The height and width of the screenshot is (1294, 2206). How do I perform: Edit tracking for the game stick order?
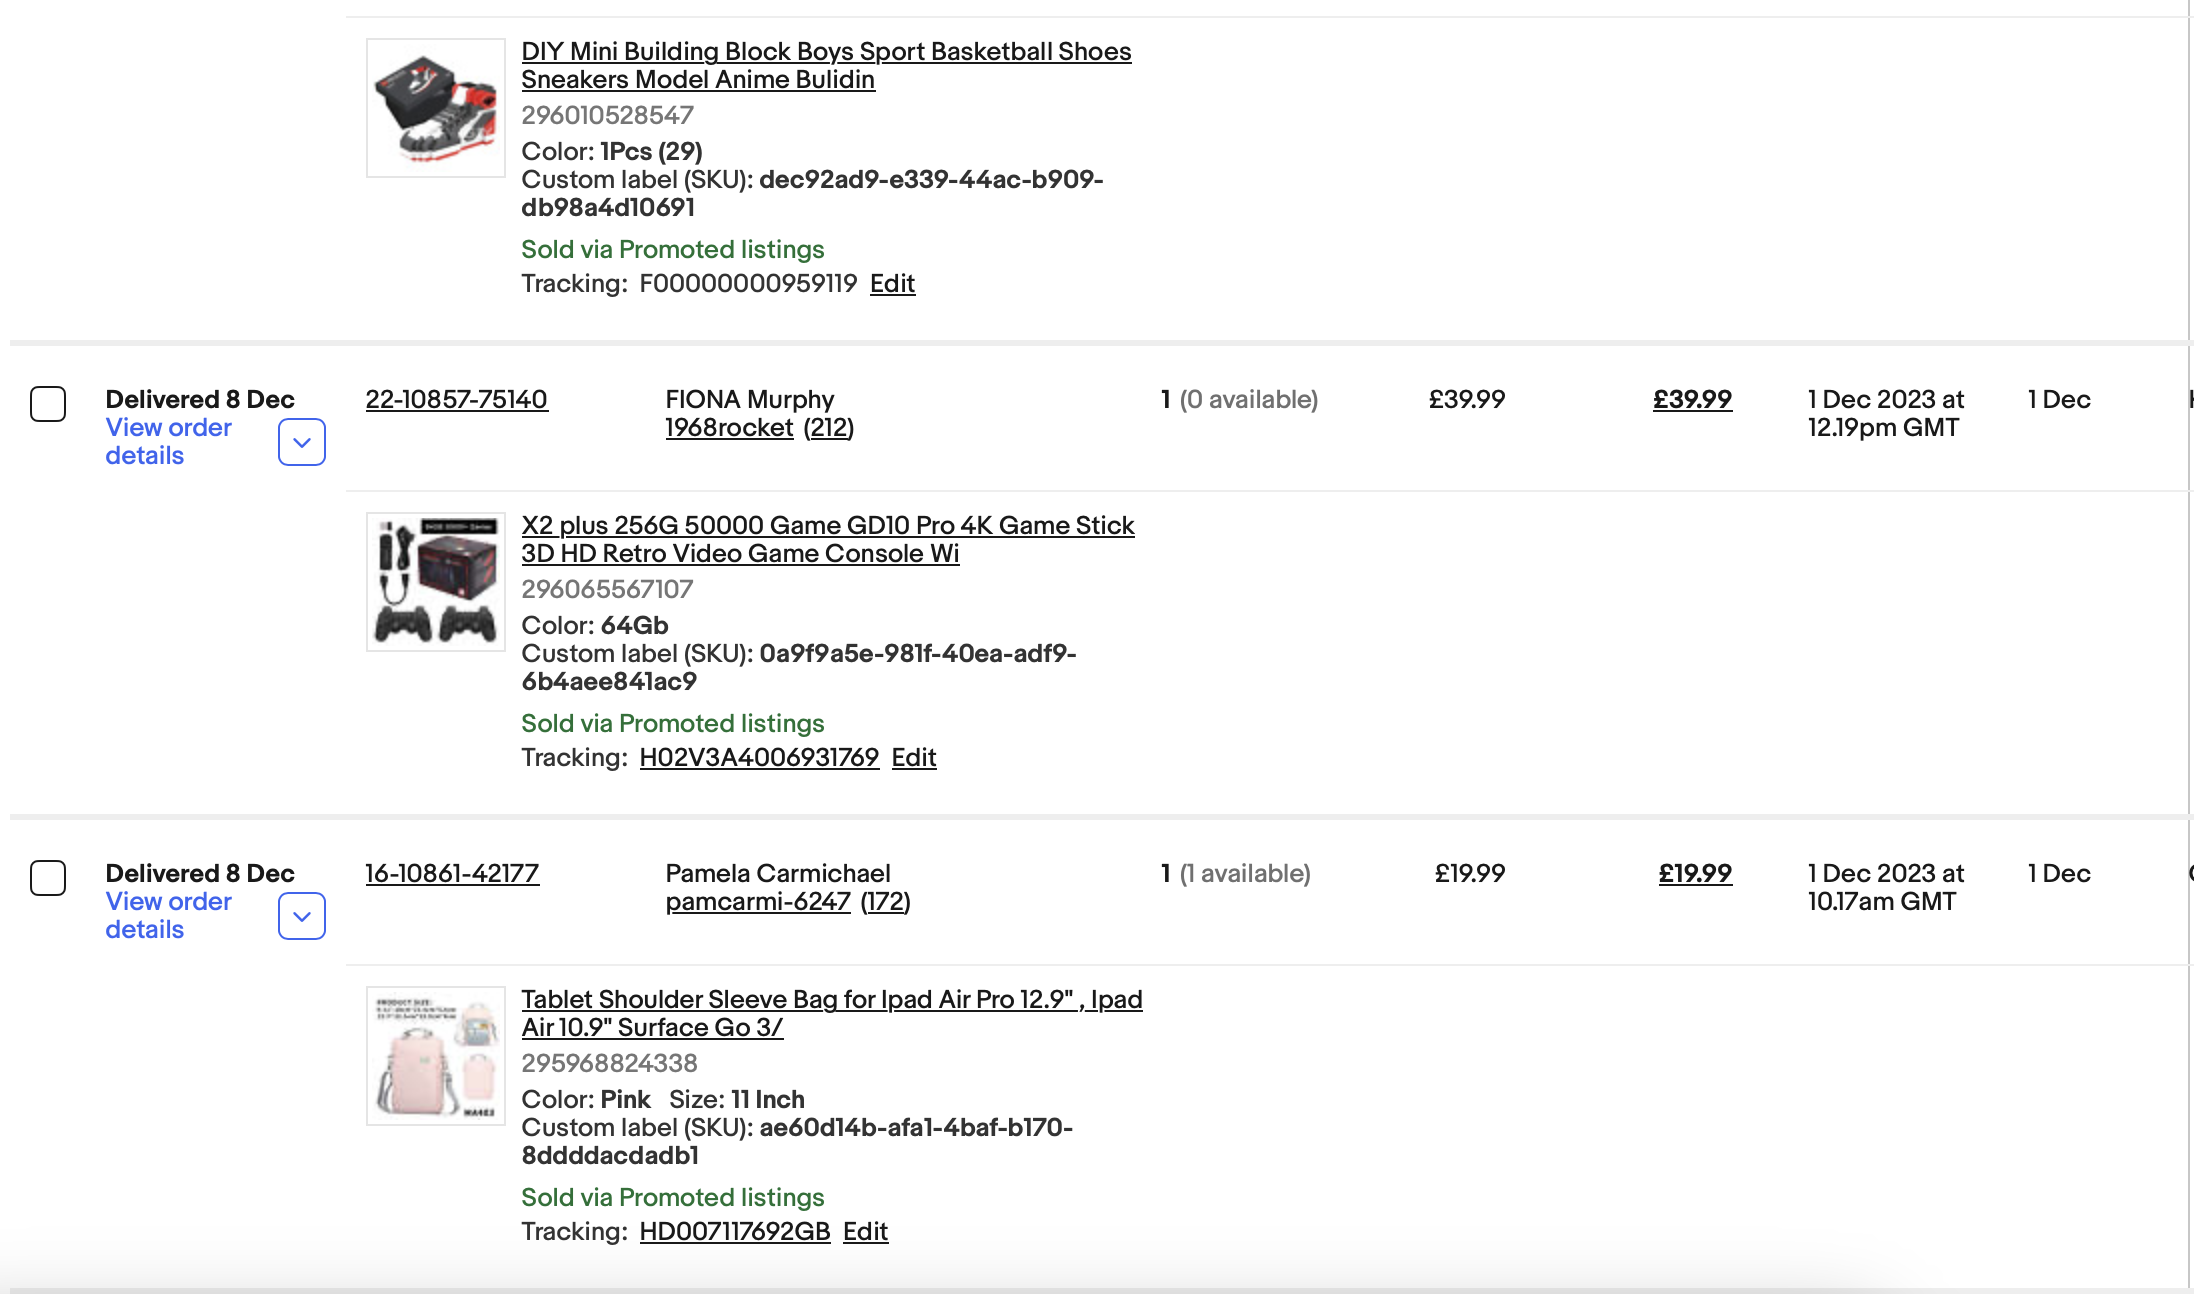914,757
